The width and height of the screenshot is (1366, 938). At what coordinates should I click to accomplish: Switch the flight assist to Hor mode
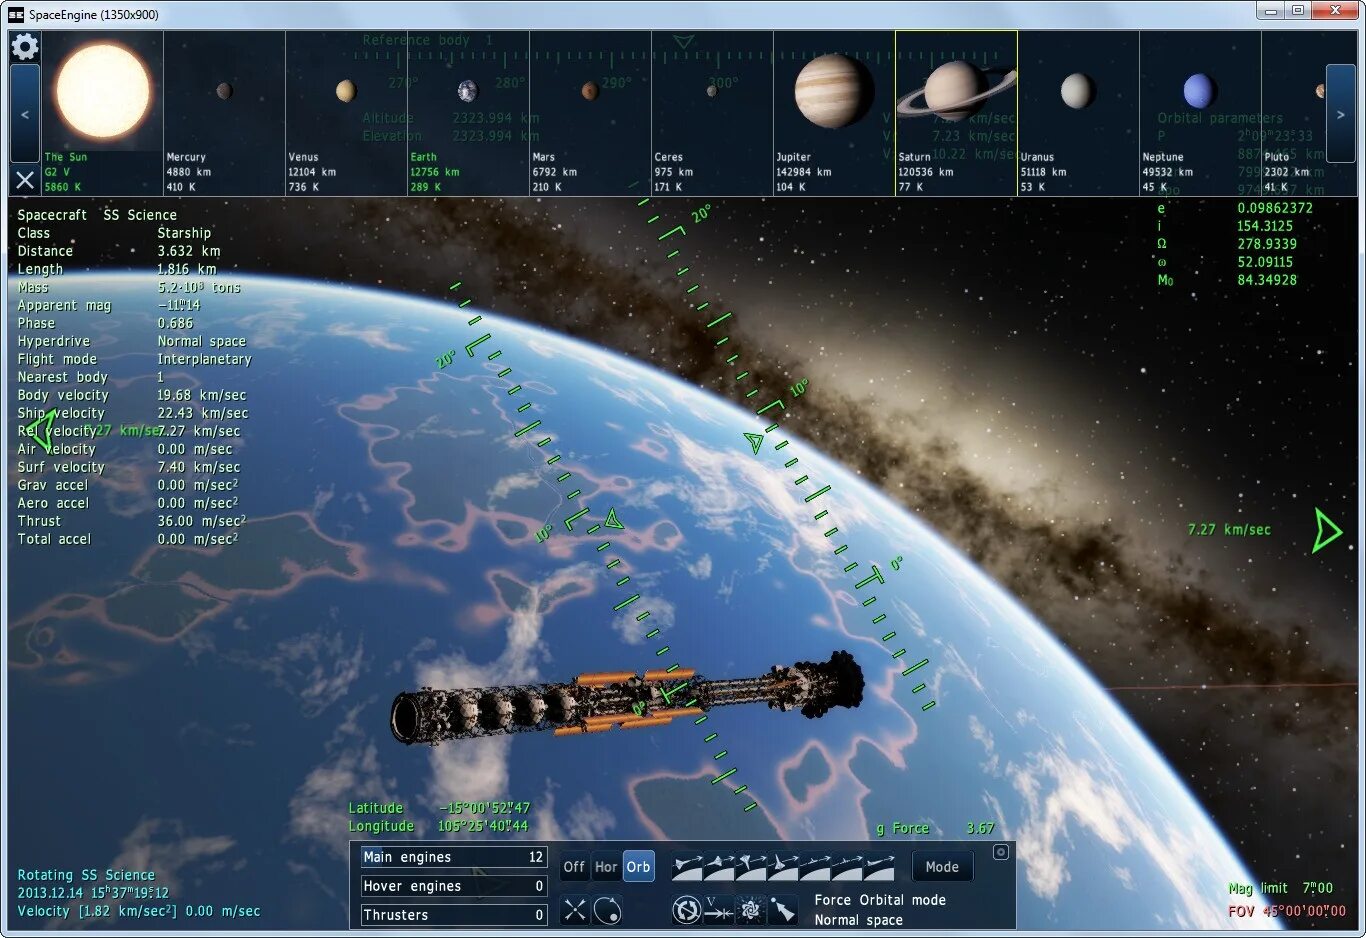(606, 867)
